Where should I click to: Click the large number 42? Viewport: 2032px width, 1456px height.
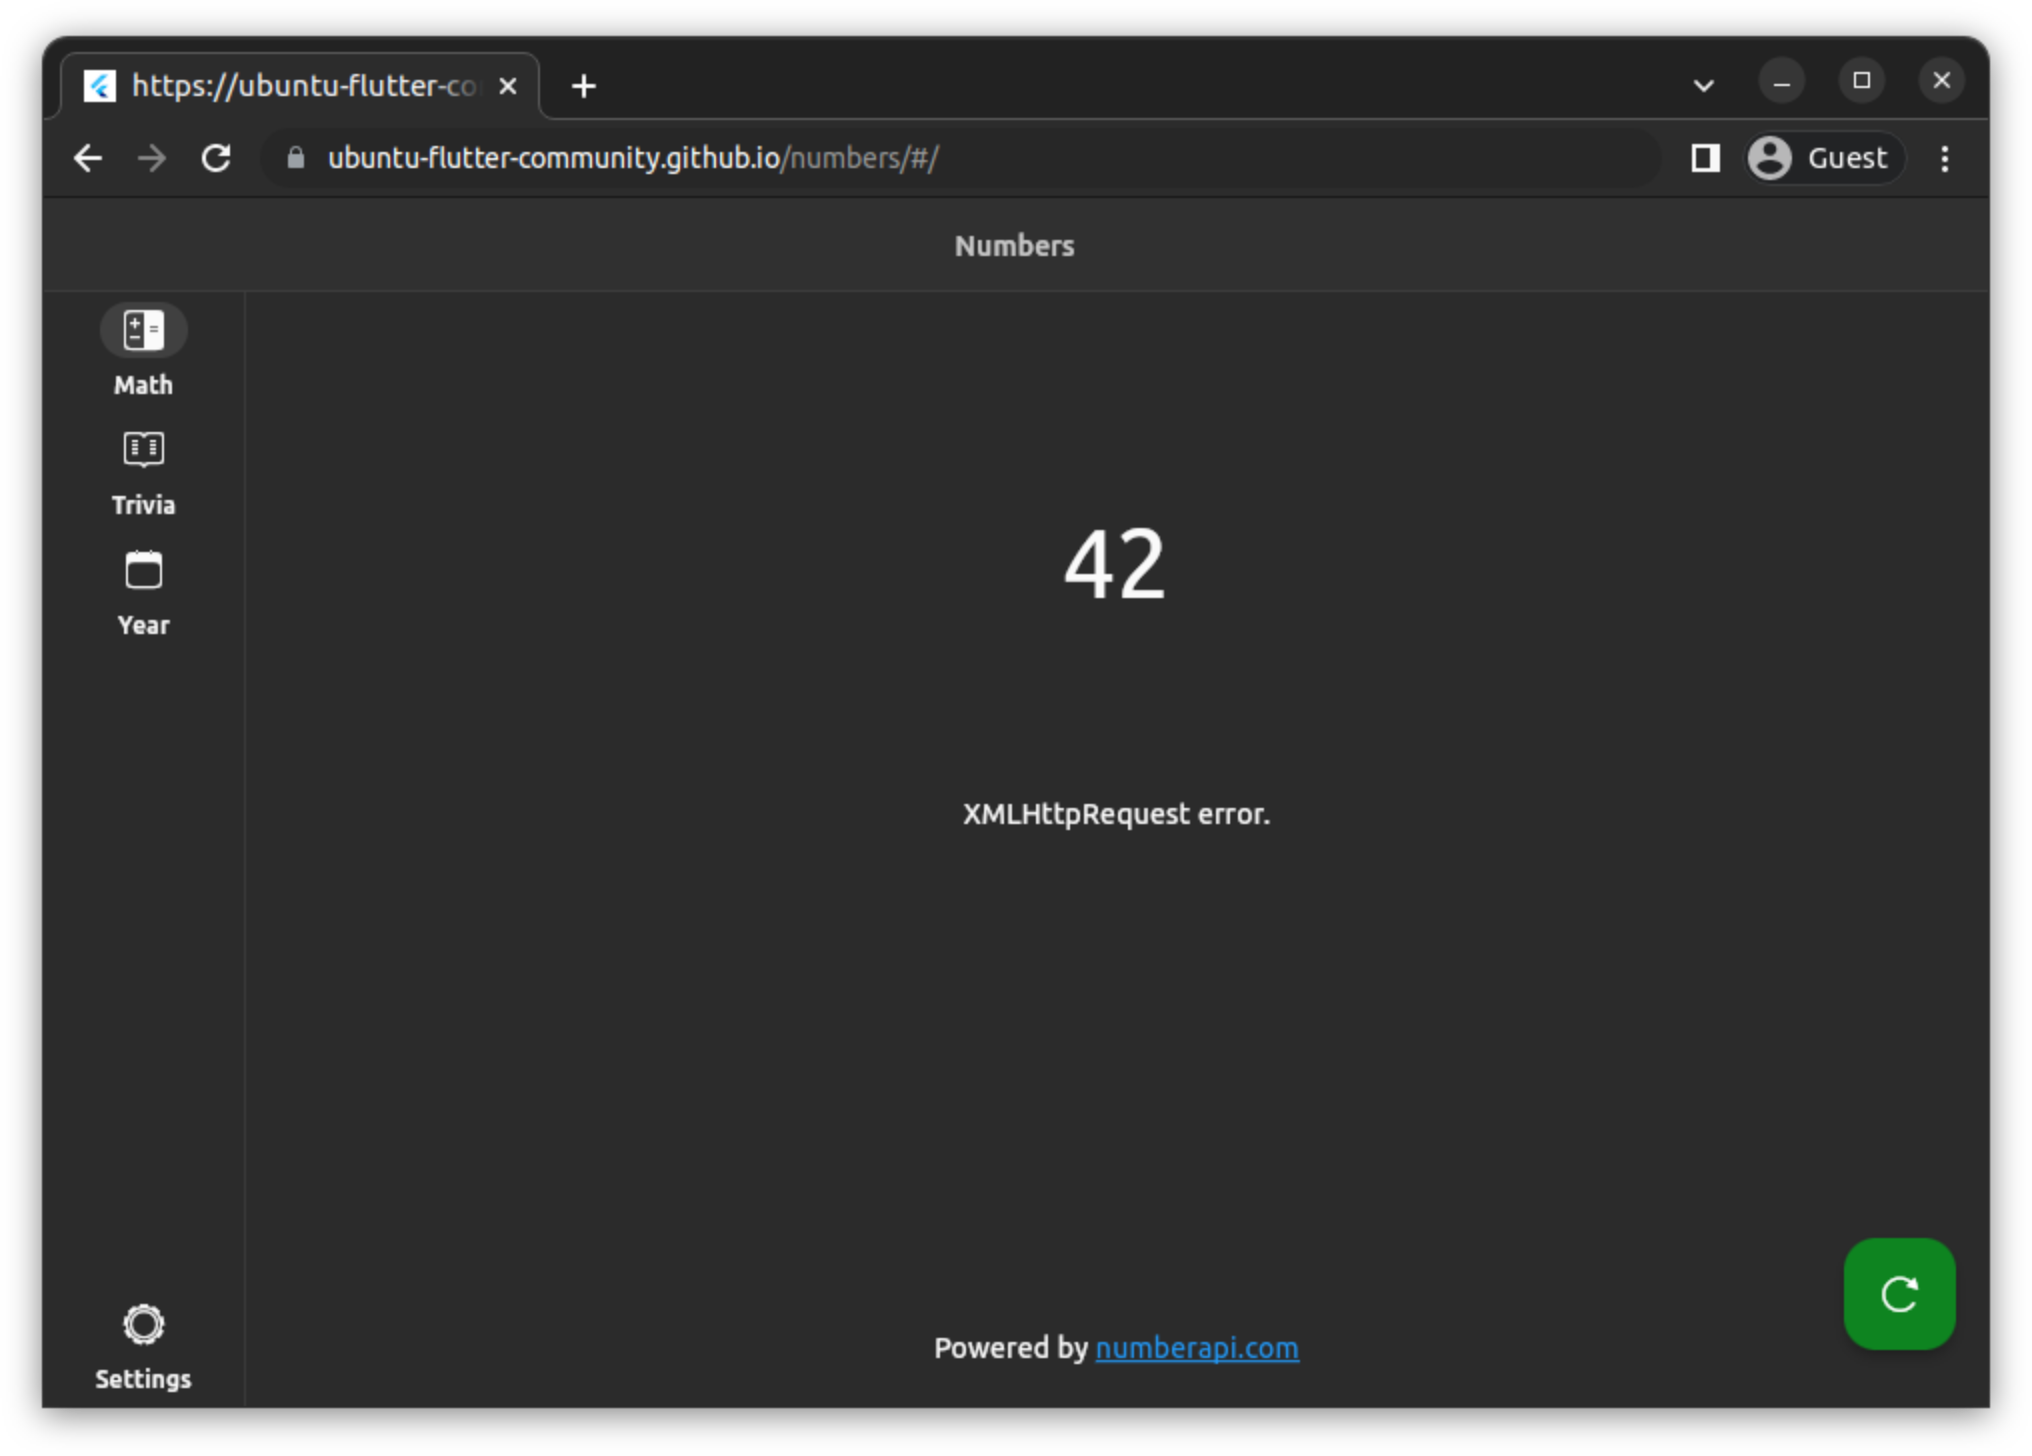[x=1114, y=565]
